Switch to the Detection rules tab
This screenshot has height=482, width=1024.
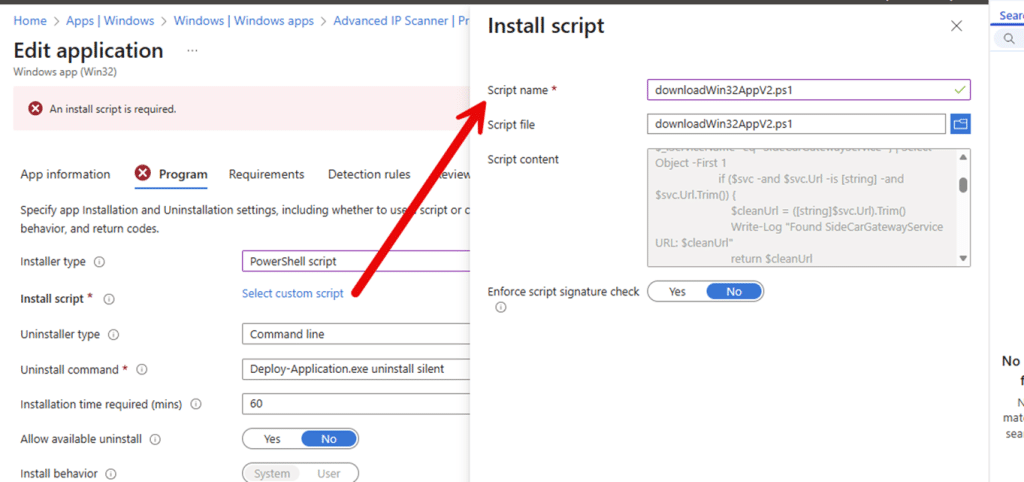click(x=369, y=174)
